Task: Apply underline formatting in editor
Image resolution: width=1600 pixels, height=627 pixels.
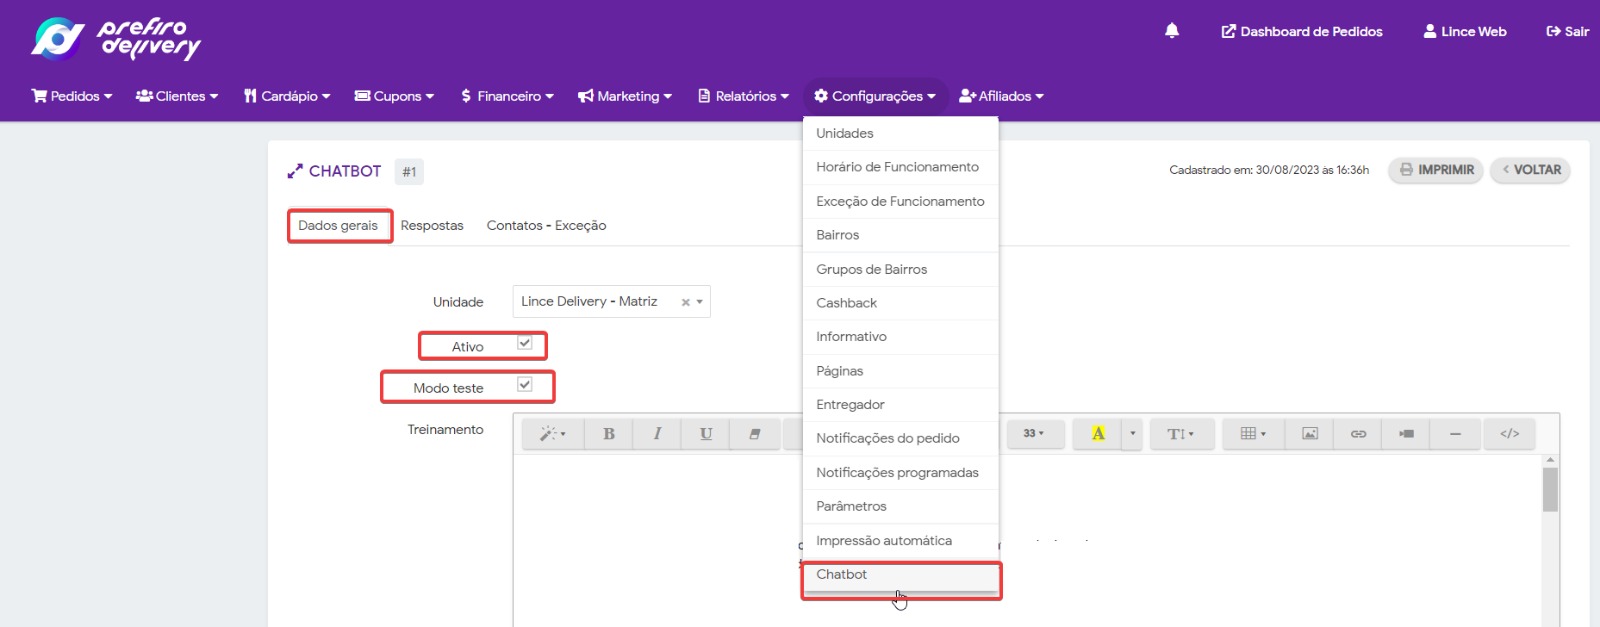Action: click(x=706, y=434)
